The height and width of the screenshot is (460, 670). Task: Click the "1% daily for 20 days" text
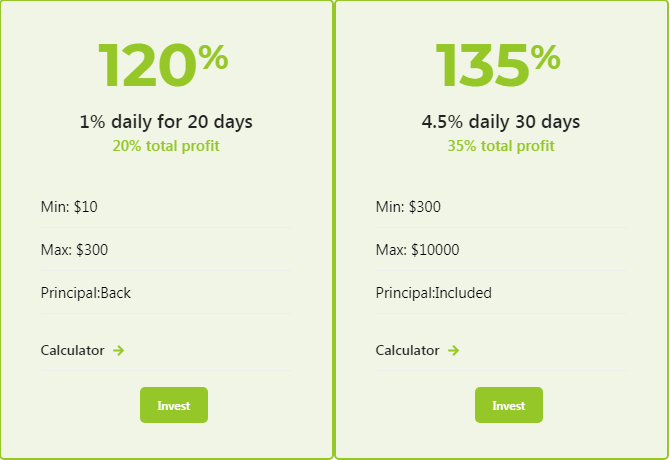click(166, 122)
